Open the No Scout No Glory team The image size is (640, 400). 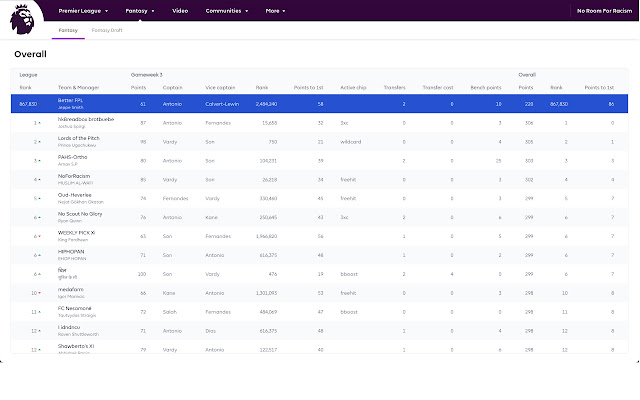[x=79, y=214]
